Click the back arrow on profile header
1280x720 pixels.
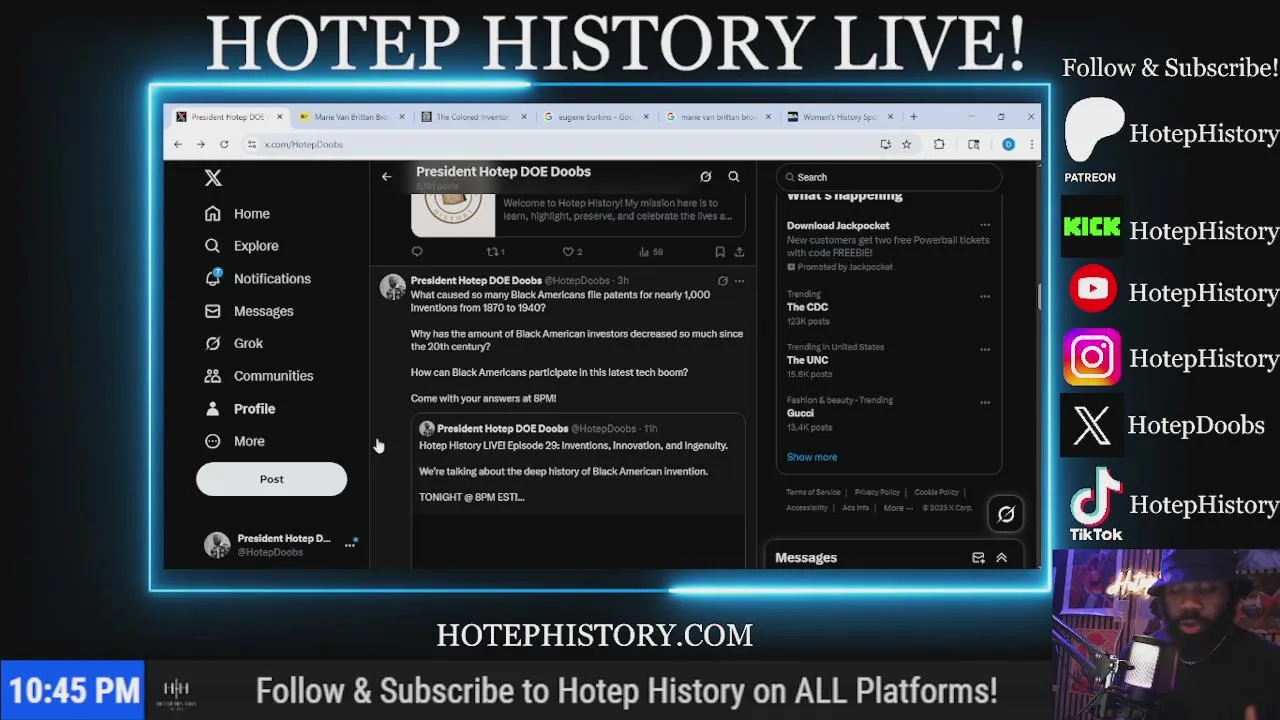(386, 177)
